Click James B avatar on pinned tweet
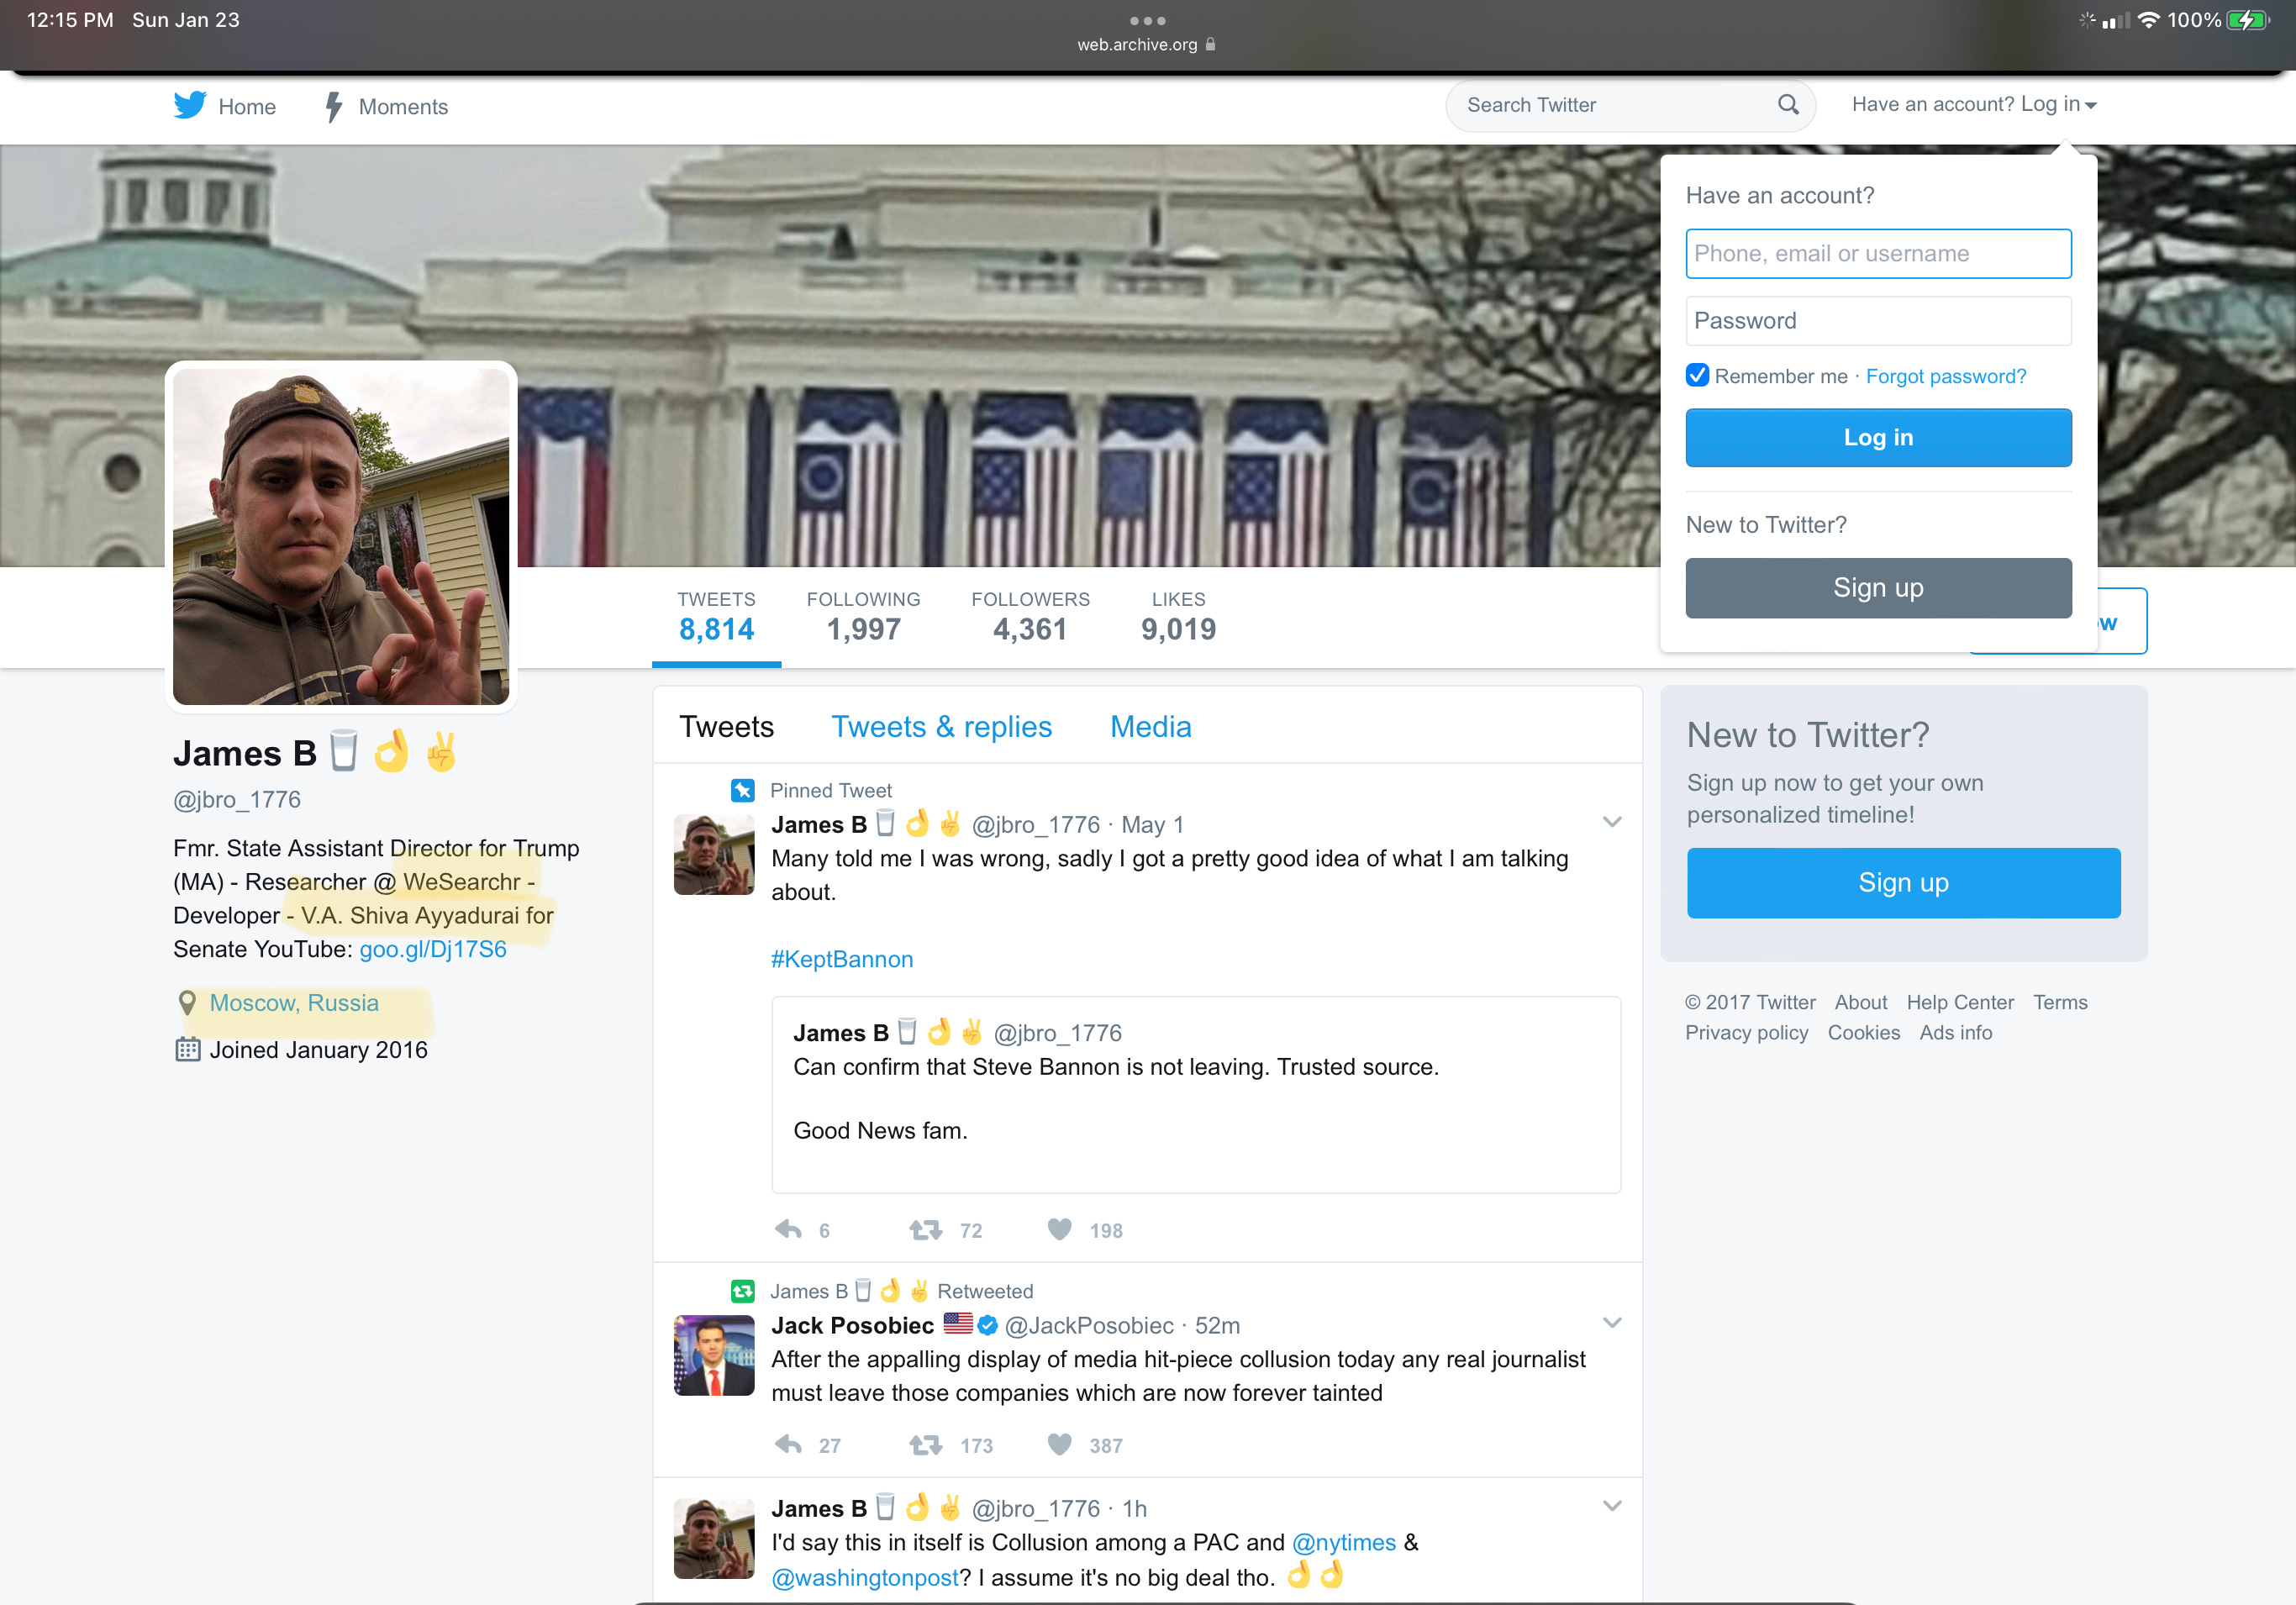Image resolution: width=2296 pixels, height=1605 pixels. tap(714, 855)
